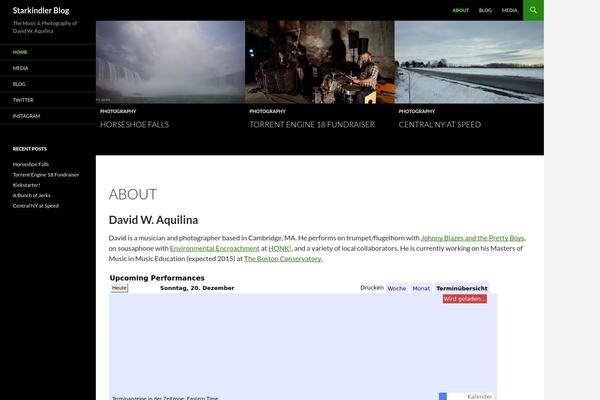Click the Starkindler Blog site title

[41, 11]
